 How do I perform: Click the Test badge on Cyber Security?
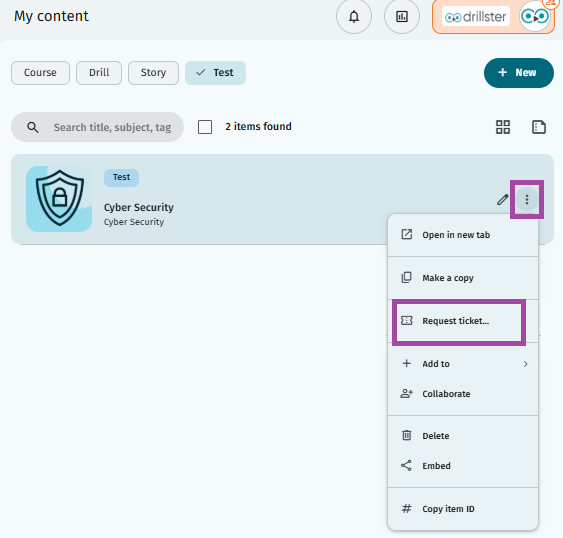[121, 177]
